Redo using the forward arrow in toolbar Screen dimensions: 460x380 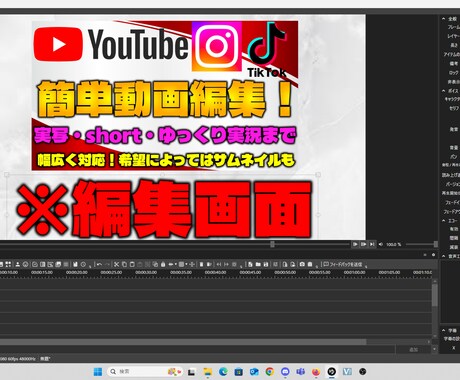pos(107,264)
